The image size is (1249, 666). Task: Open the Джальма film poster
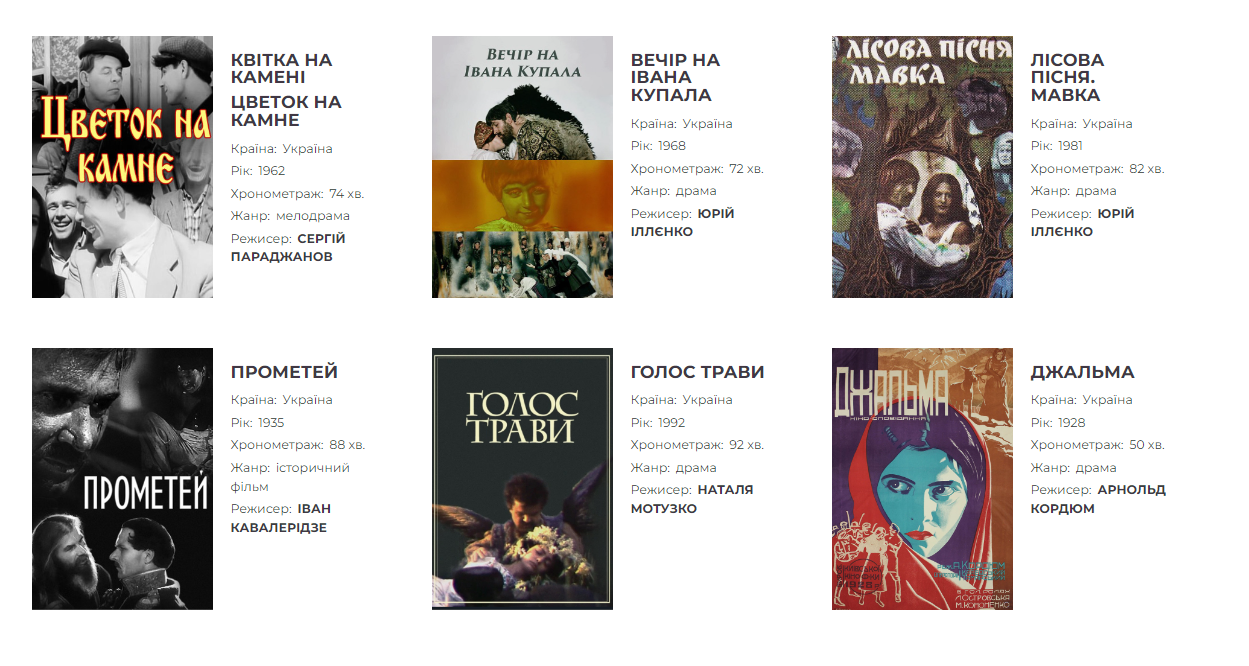click(922, 479)
